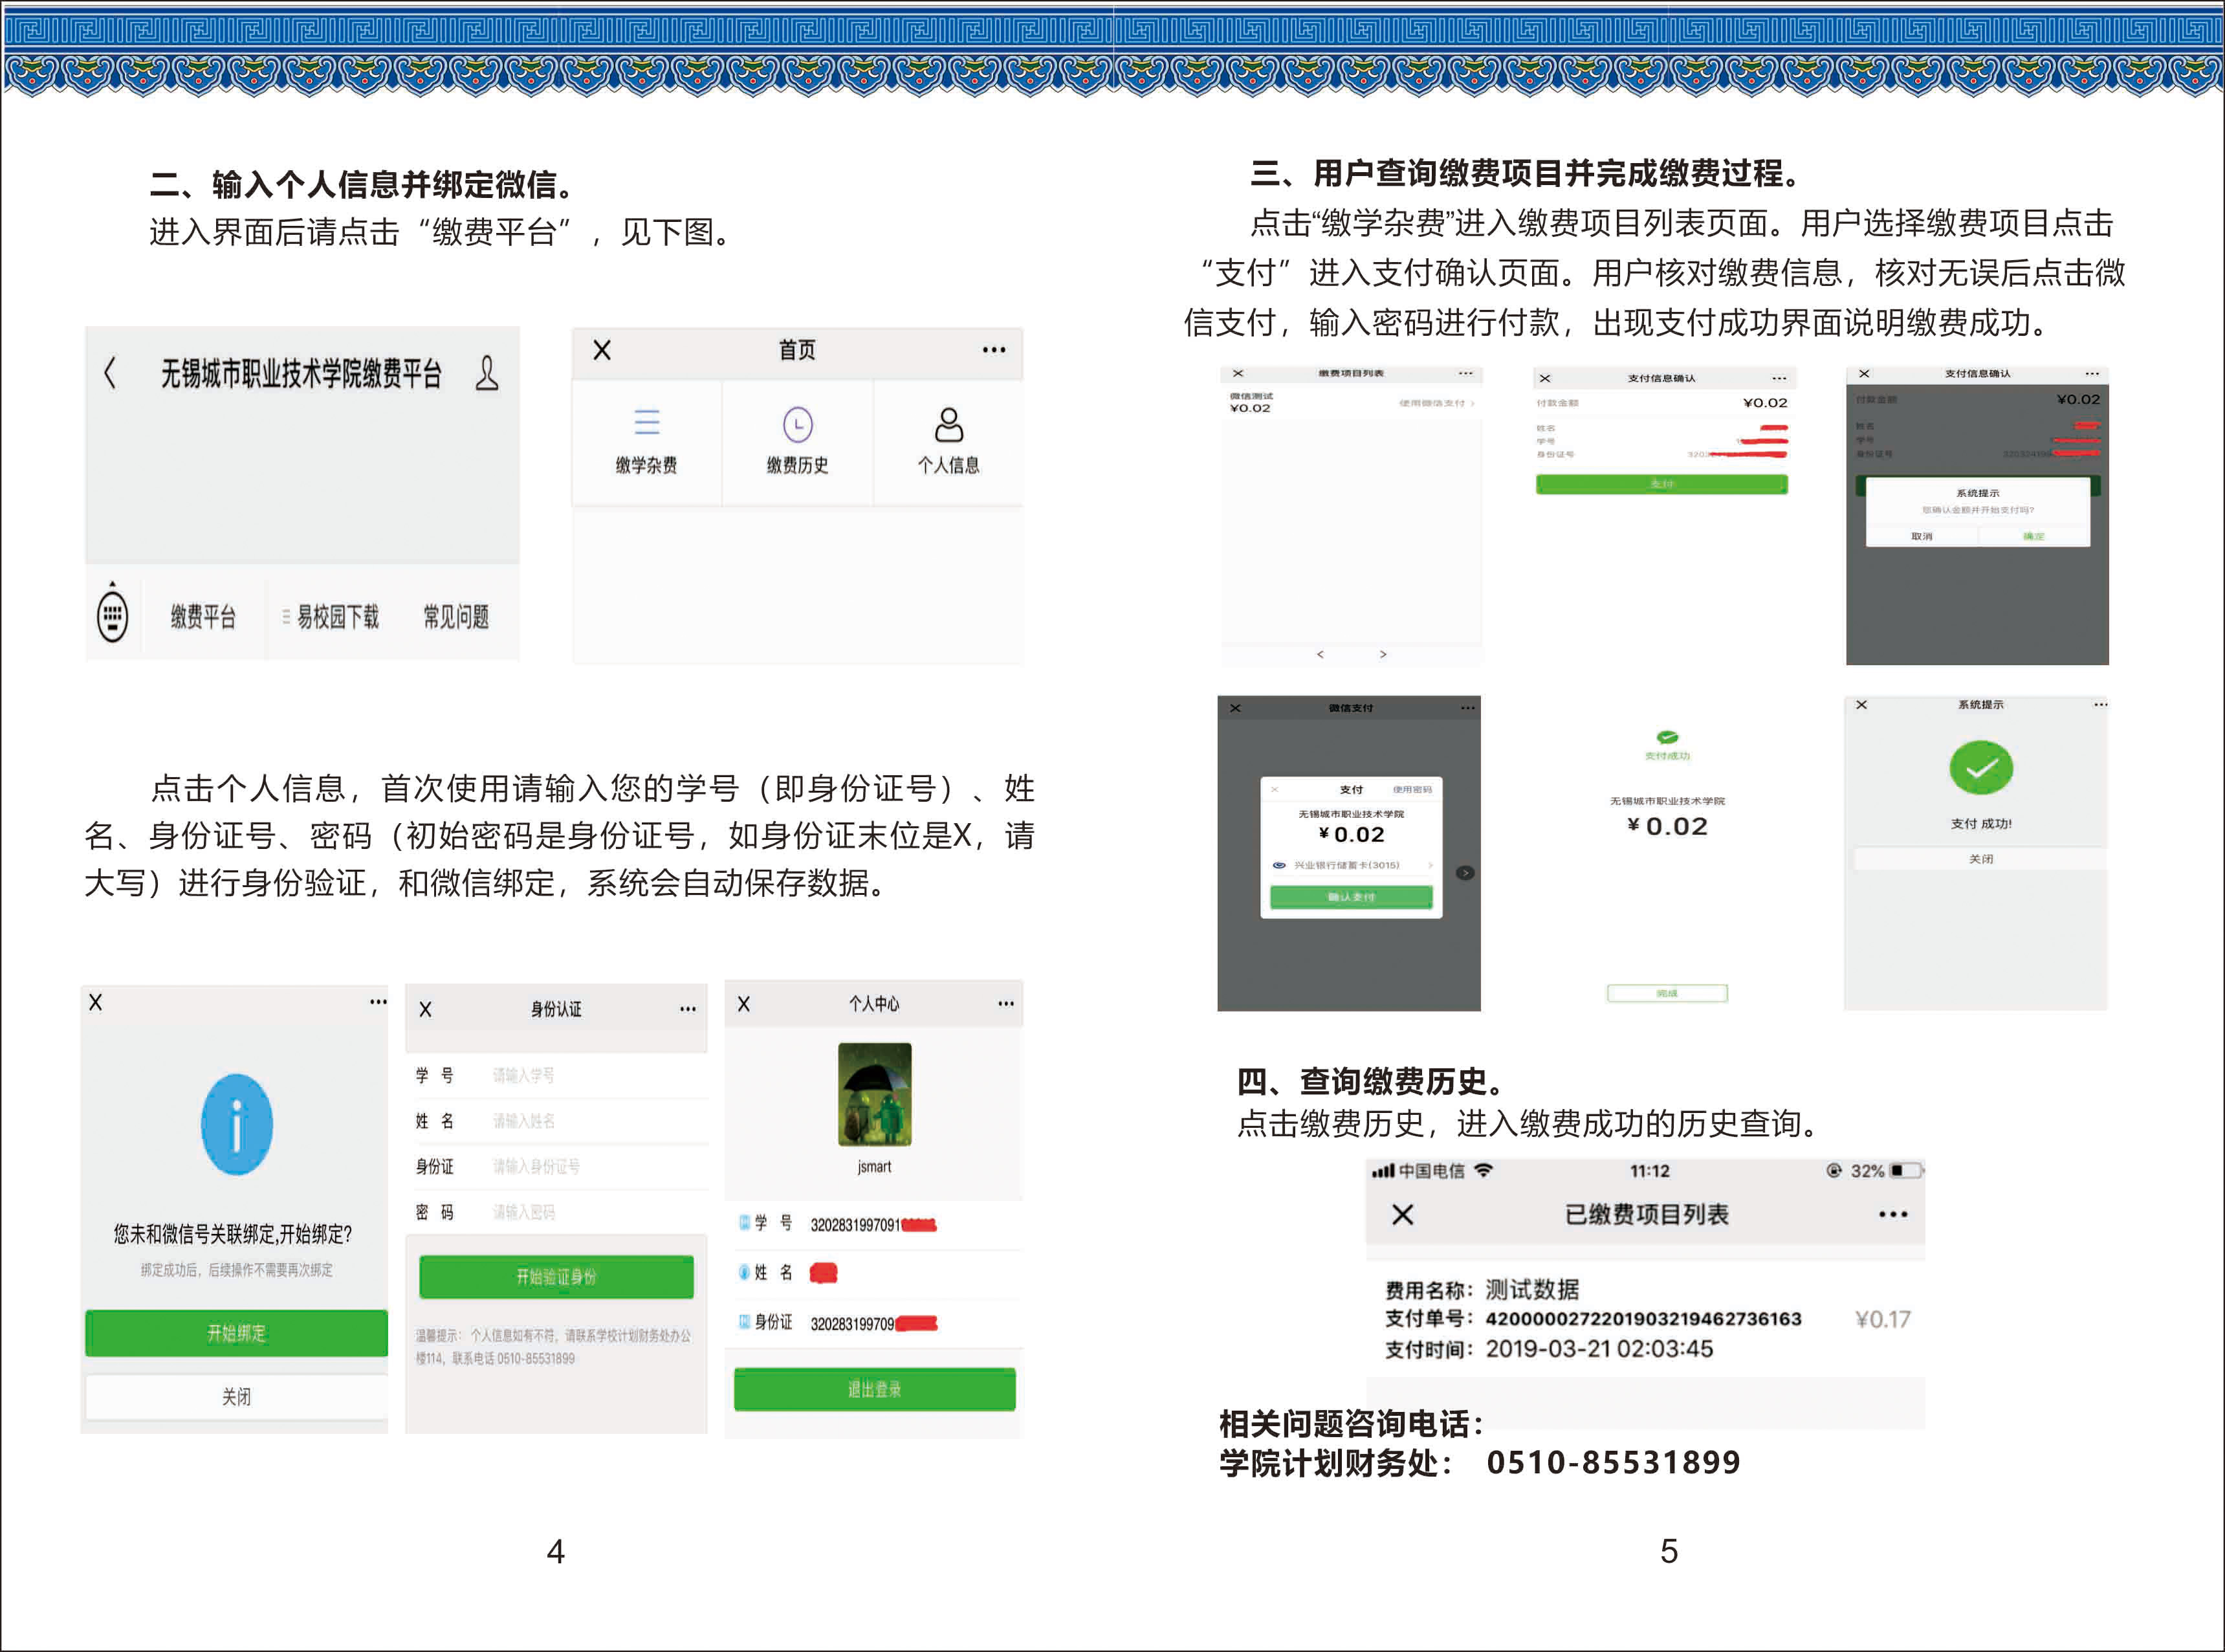Click jsmart avatar thumbnail
The image size is (2225, 1652).
(x=874, y=1094)
